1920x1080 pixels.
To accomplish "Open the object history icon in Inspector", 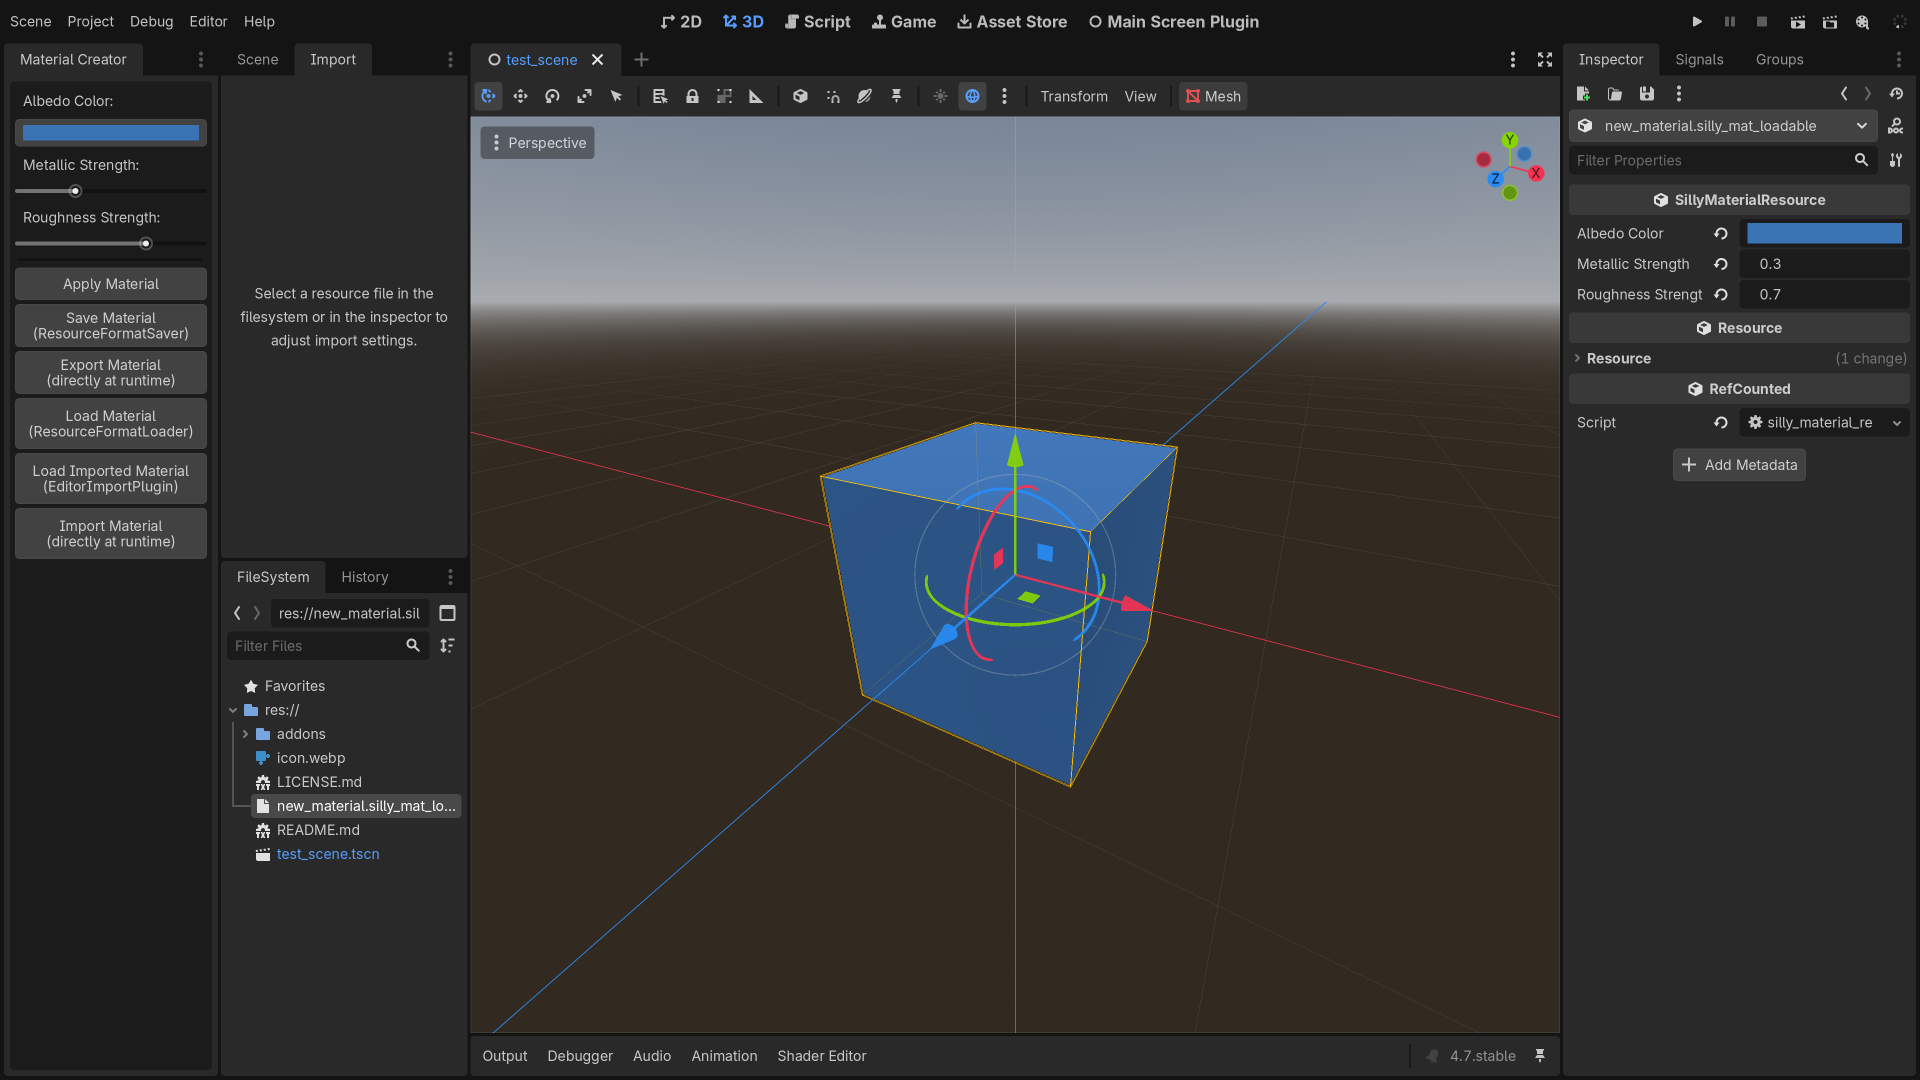I will click(x=1896, y=93).
